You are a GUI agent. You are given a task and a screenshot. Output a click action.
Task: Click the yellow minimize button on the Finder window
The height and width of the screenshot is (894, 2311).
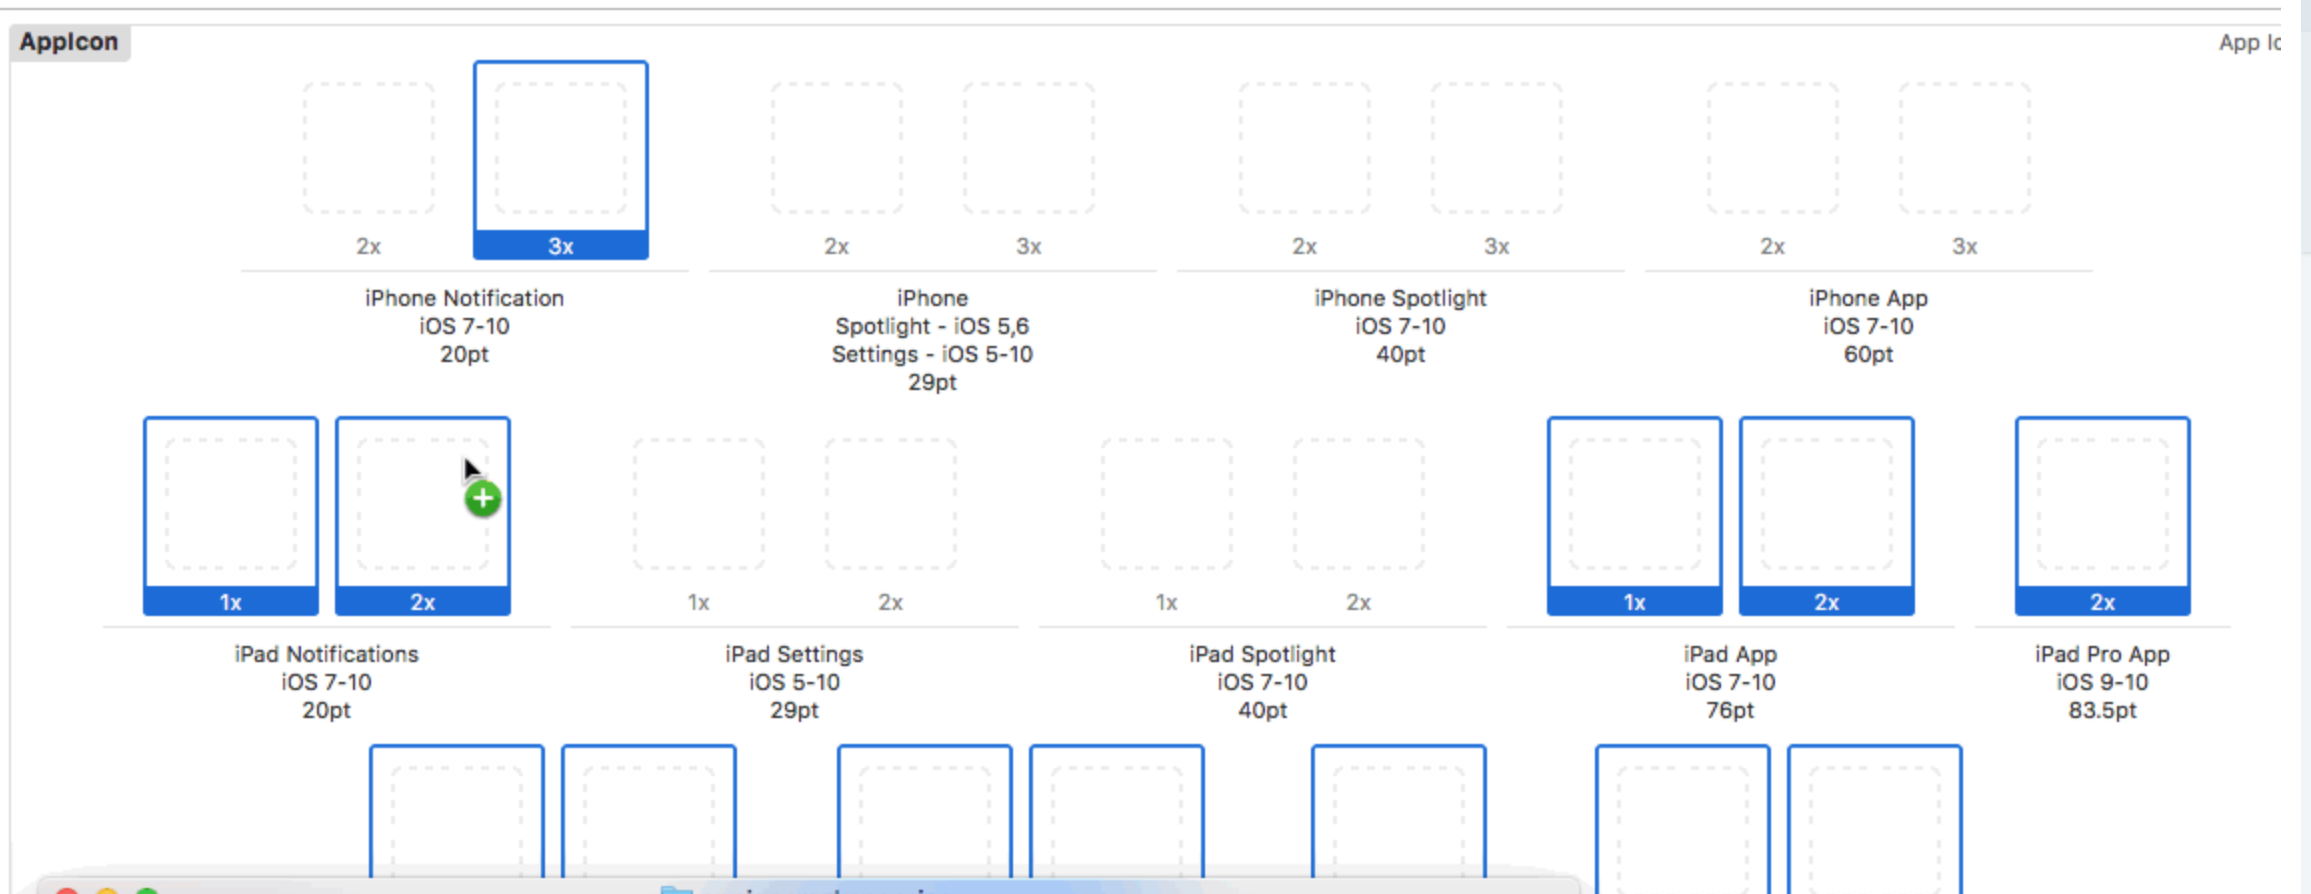coord(108,891)
